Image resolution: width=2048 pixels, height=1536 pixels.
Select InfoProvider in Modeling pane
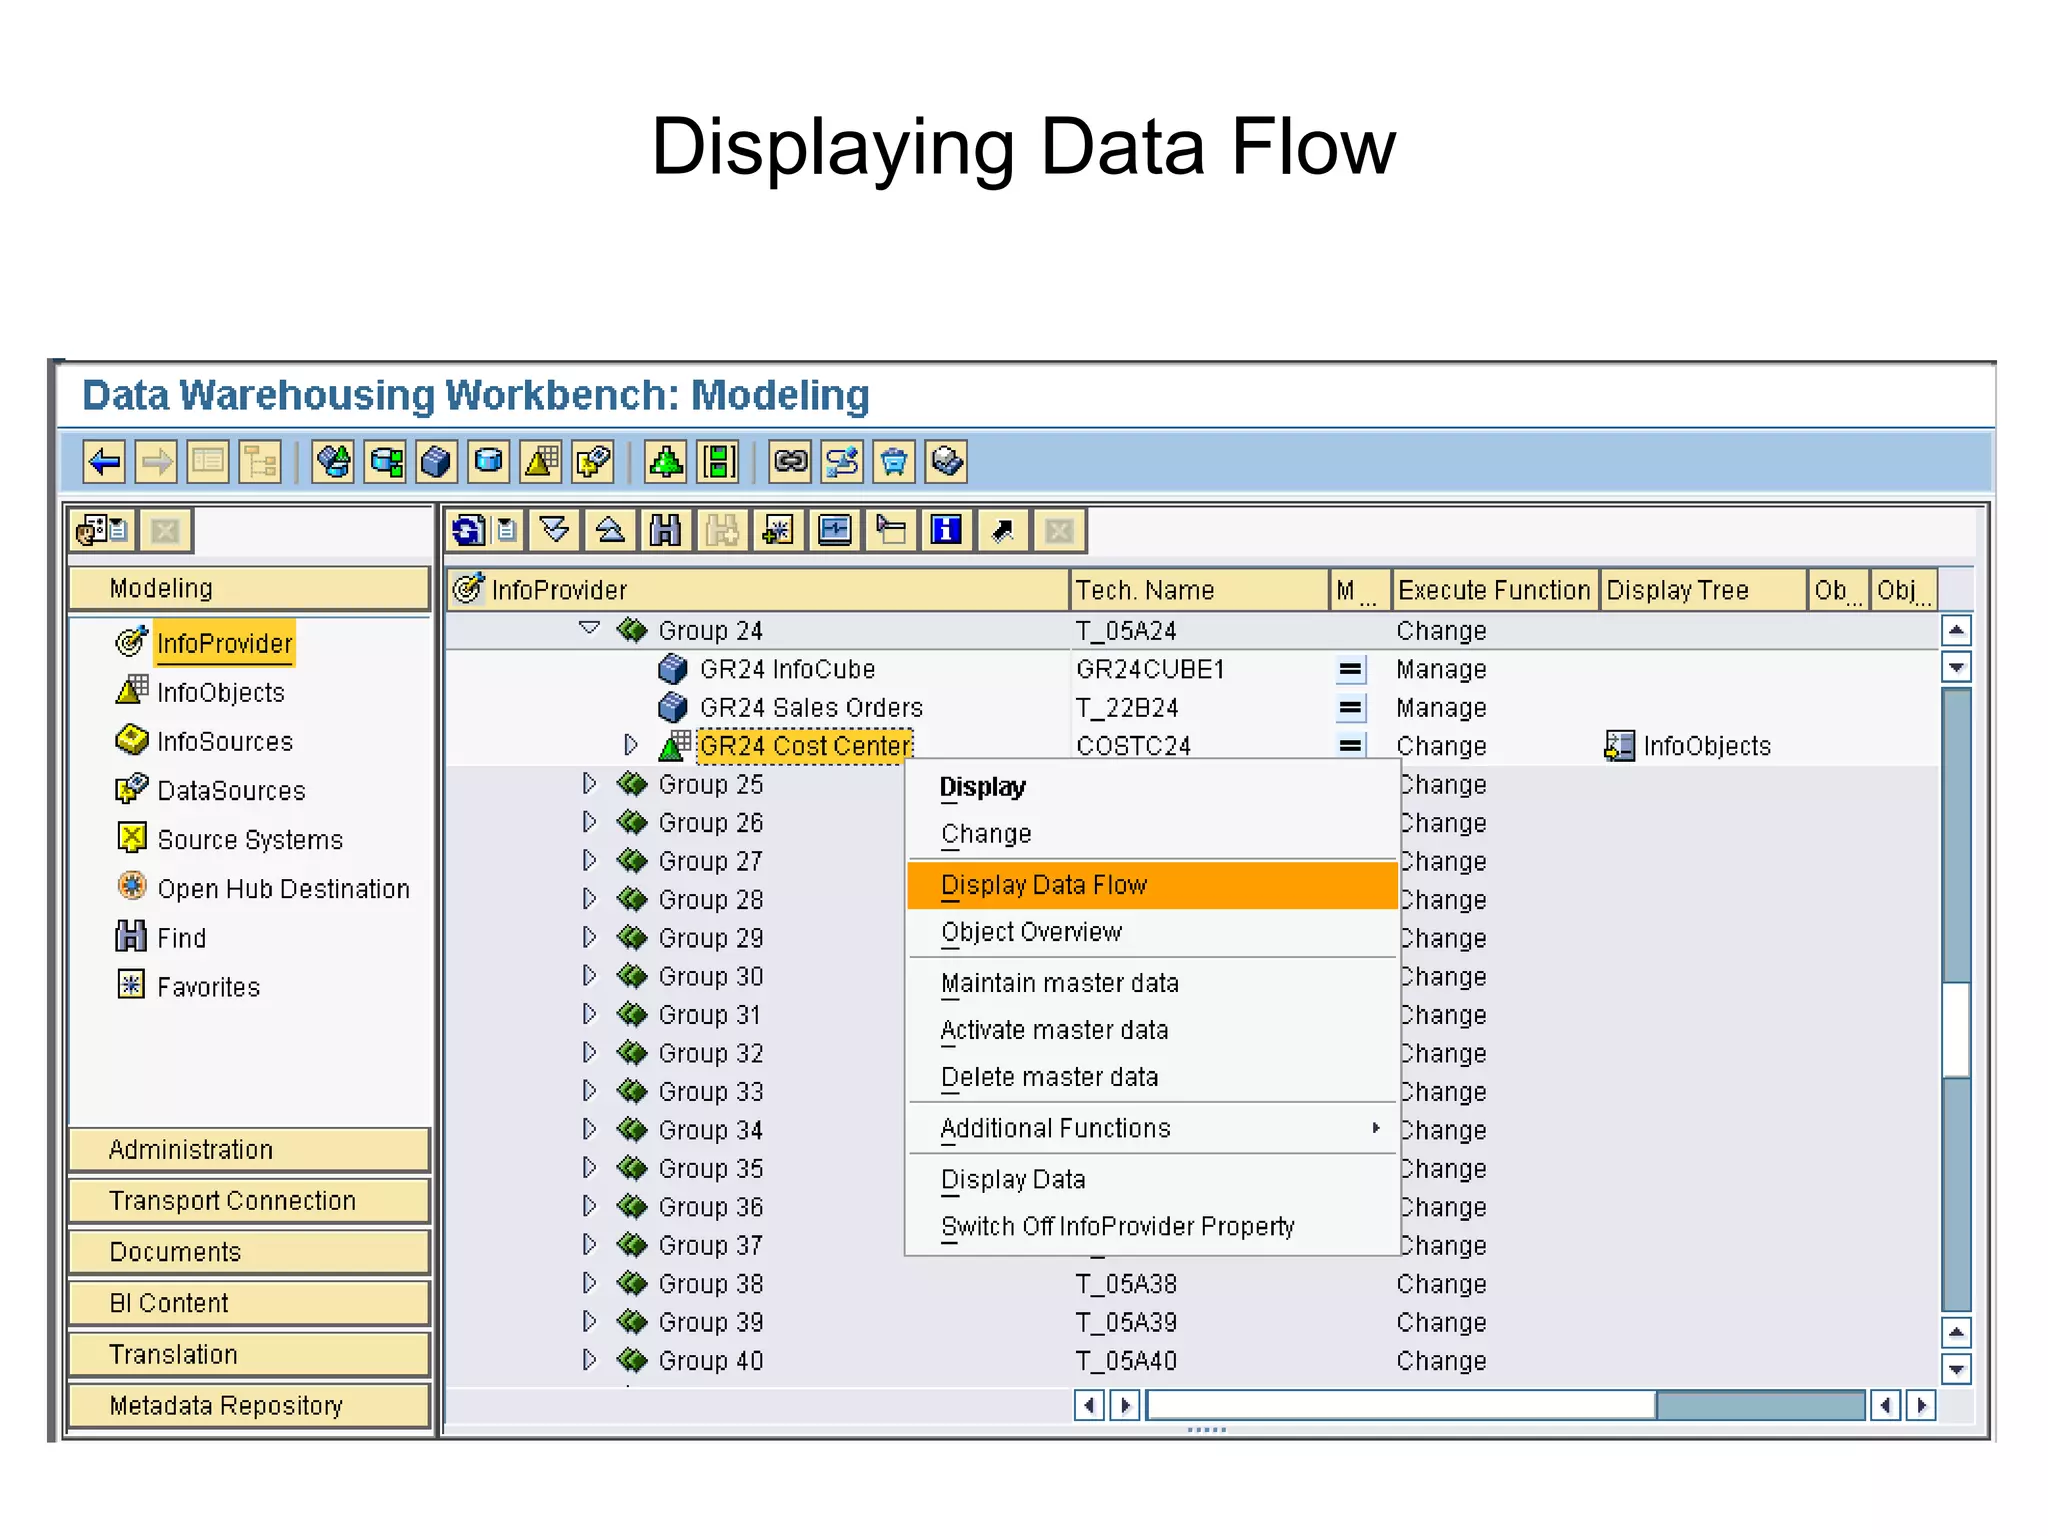tap(224, 643)
